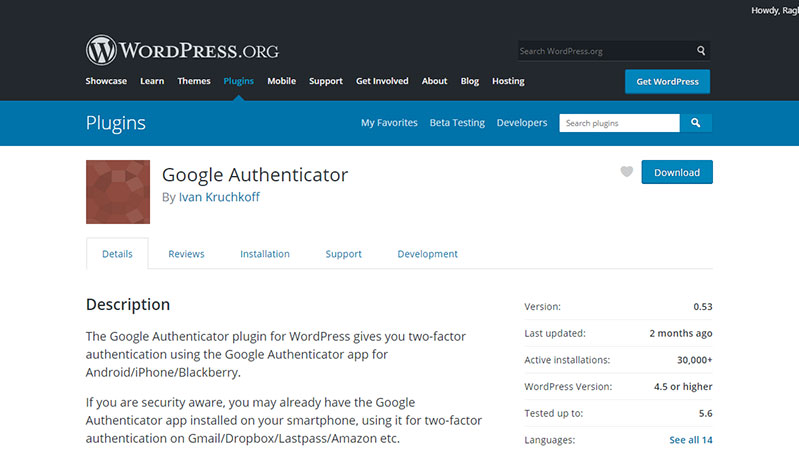The height and width of the screenshot is (450, 799).
Task: Visit the About page
Action: point(434,81)
